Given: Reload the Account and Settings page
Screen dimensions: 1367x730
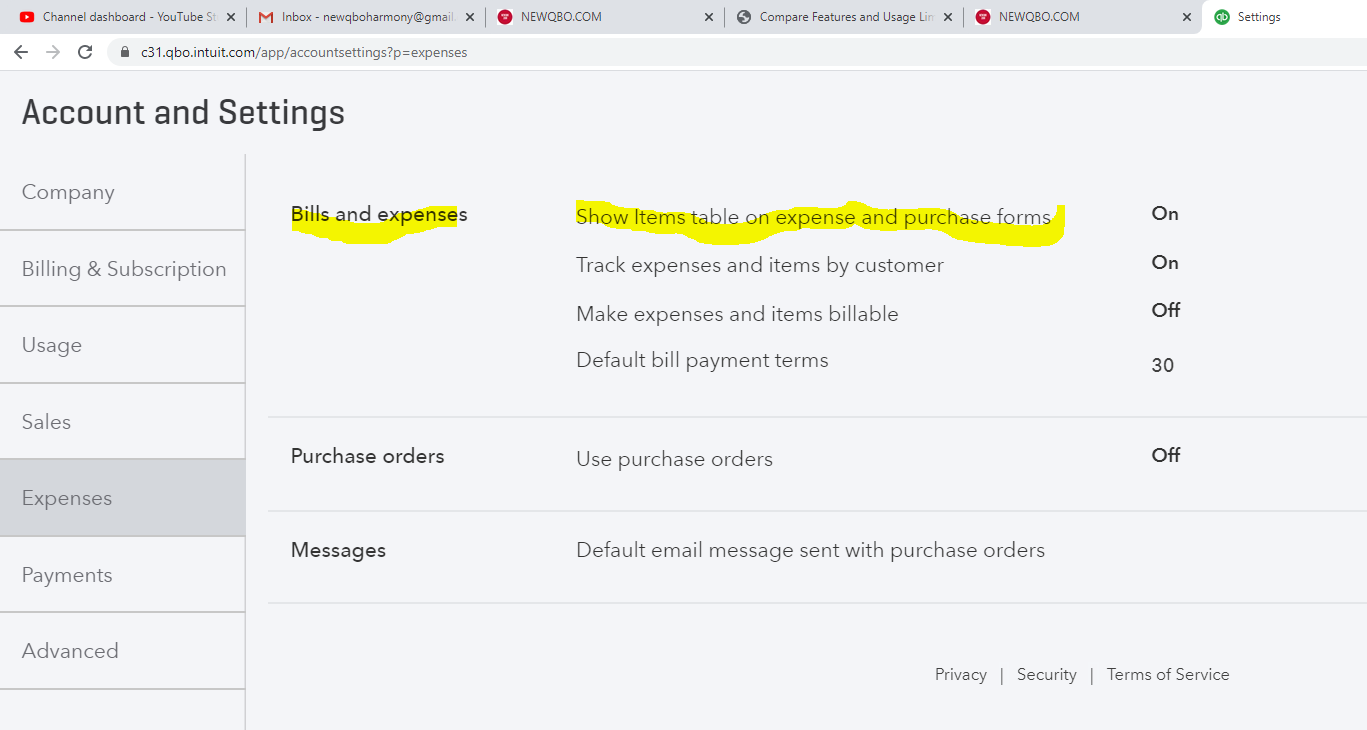Looking at the screenshot, I should (85, 52).
